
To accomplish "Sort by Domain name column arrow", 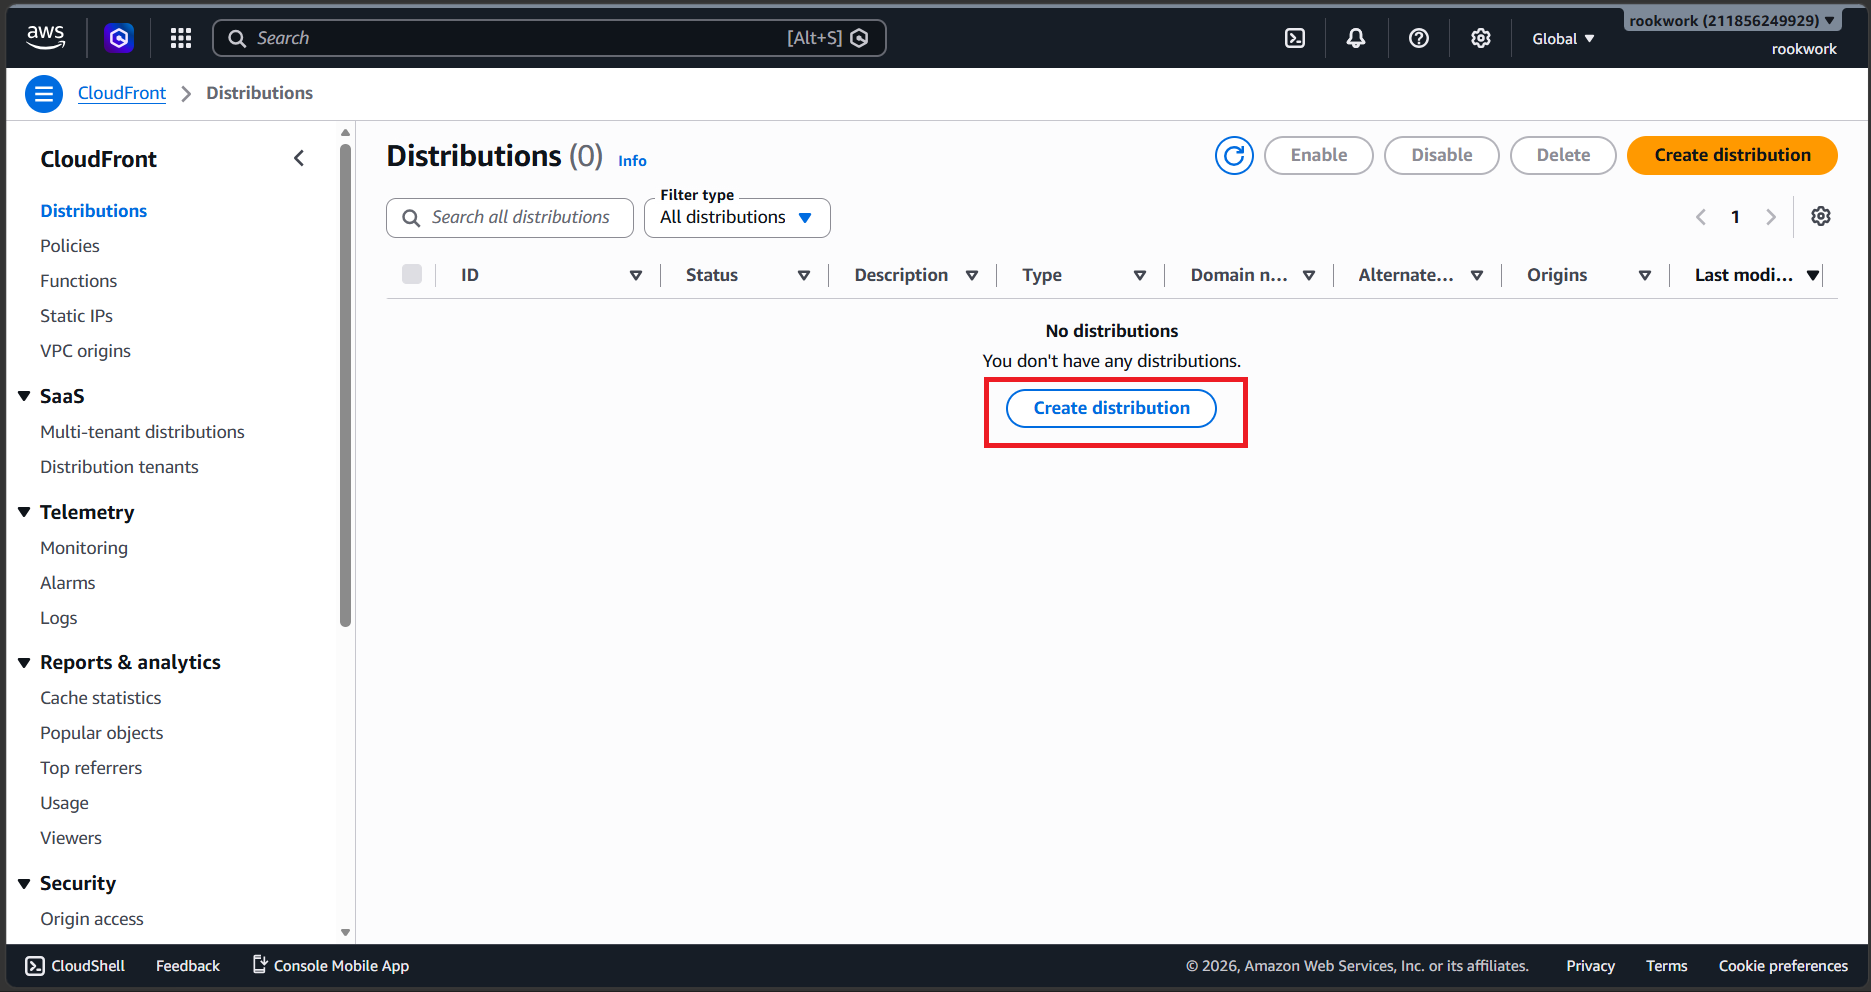I will pos(1308,275).
